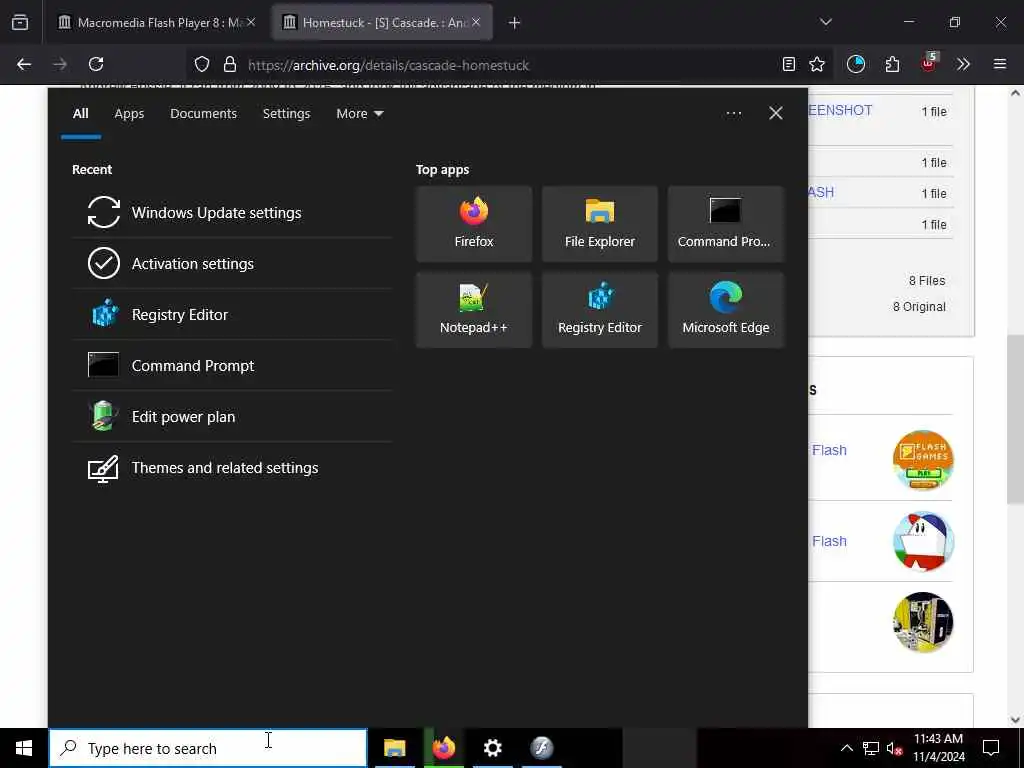The height and width of the screenshot is (768, 1024).
Task: Open search panel options ellipsis menu
Action: point(733,114)
